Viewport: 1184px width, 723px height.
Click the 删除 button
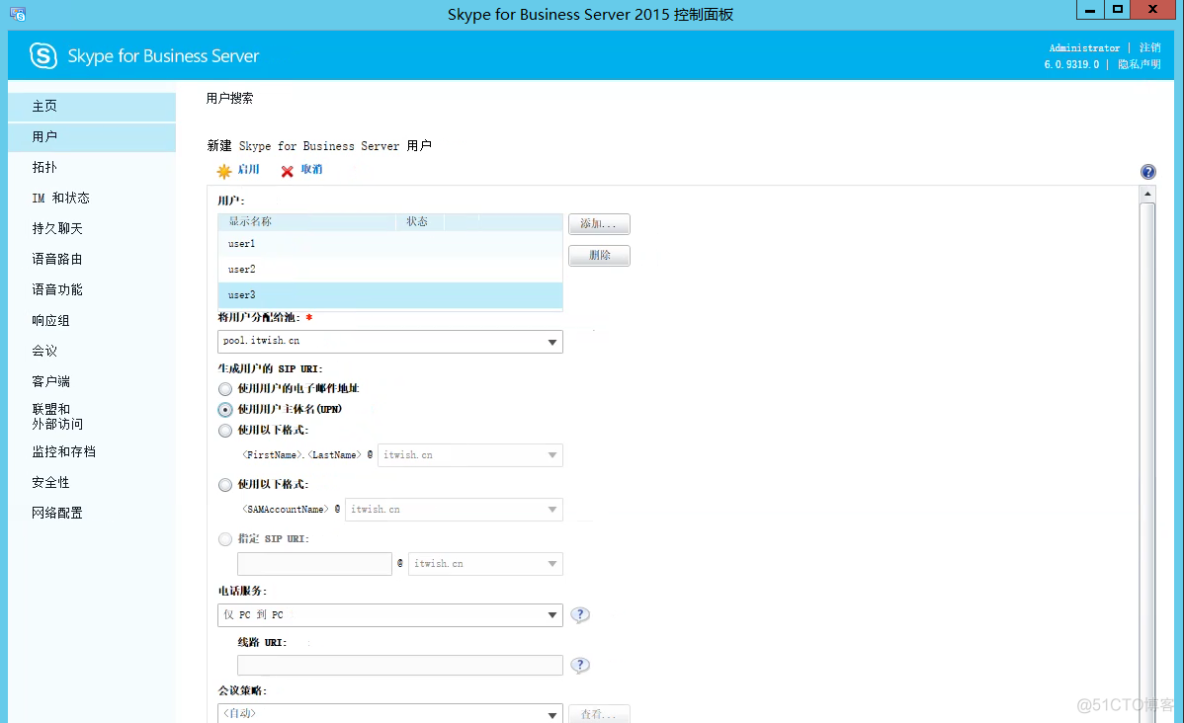(599, 255)
